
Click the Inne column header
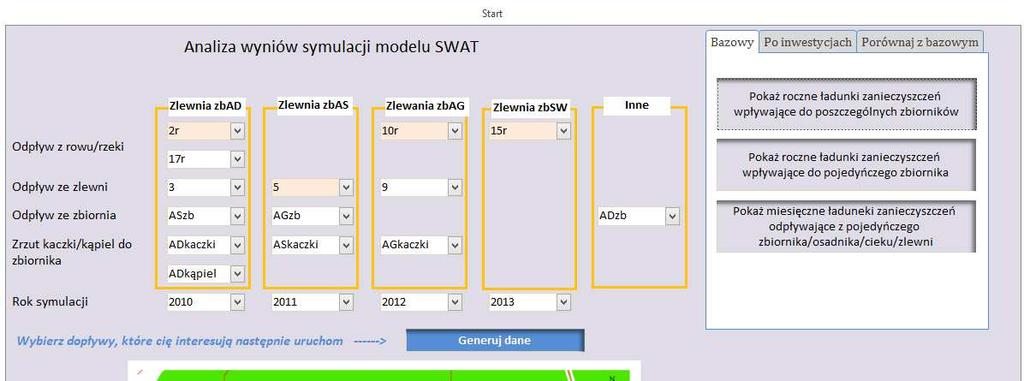point(637,105)
